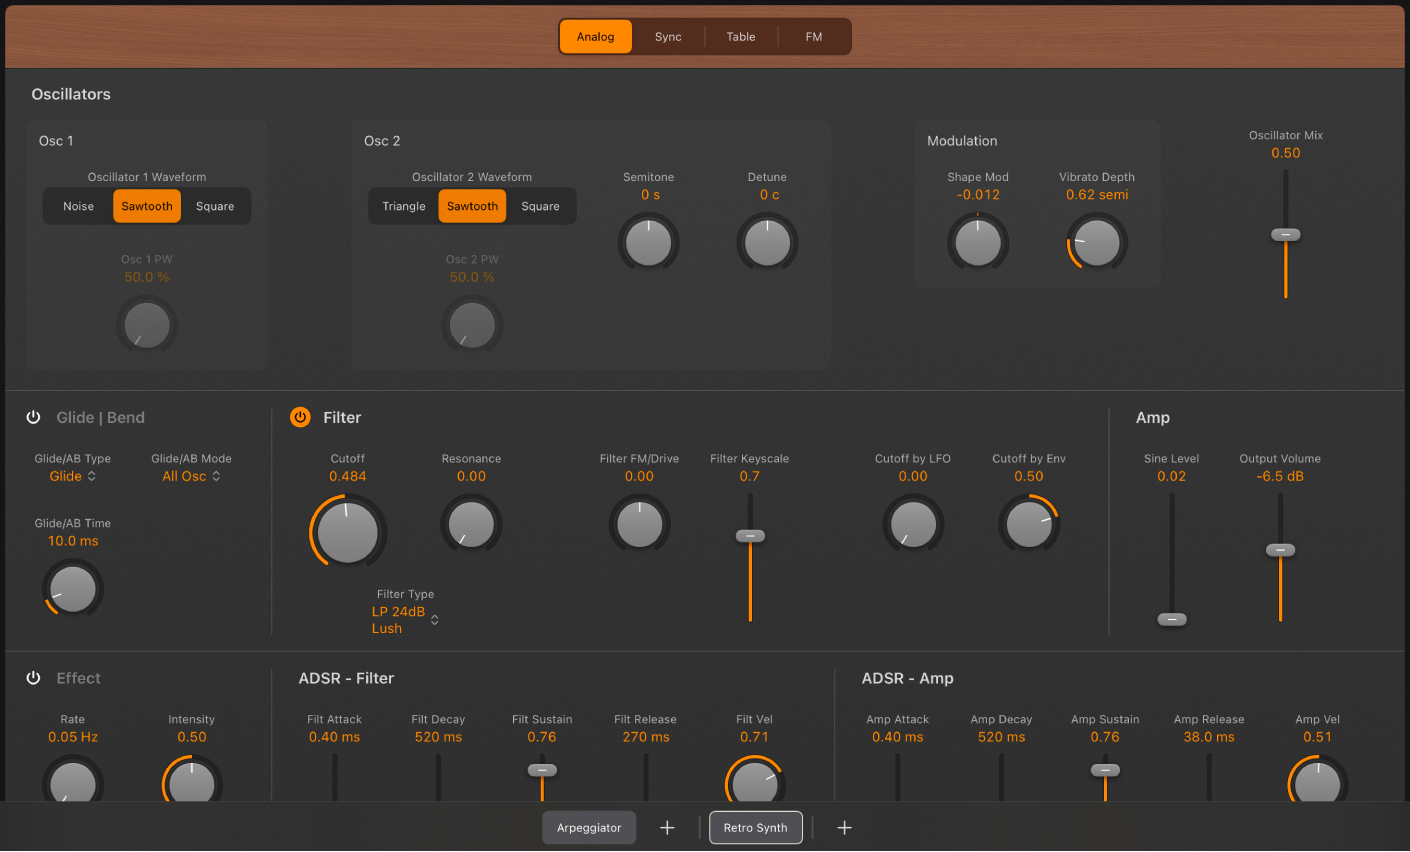Open the Glide/AB Type dropdown
The width and height of the screenshot is (1410, 852).
click(71, 476)
